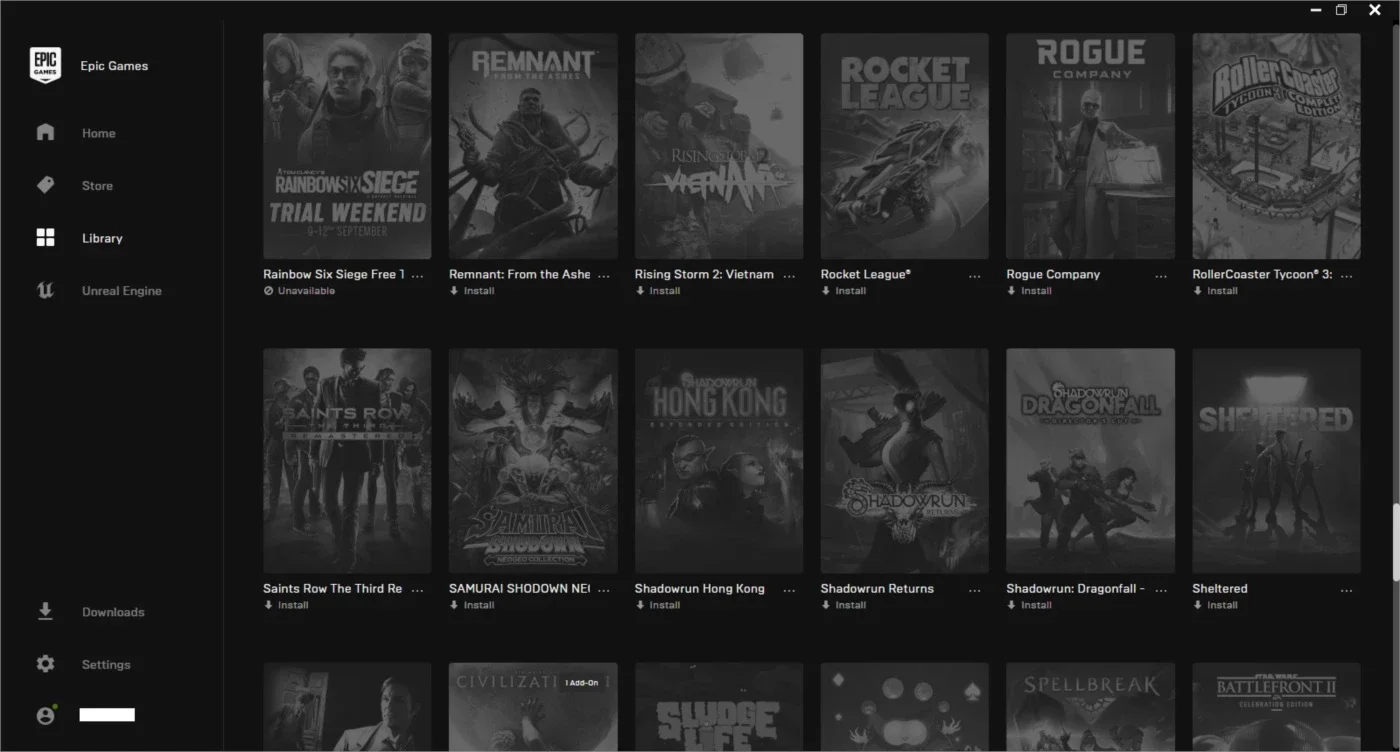Click the Epic Games logo icon
The image size is (1400, 752).
coord(45,66)
